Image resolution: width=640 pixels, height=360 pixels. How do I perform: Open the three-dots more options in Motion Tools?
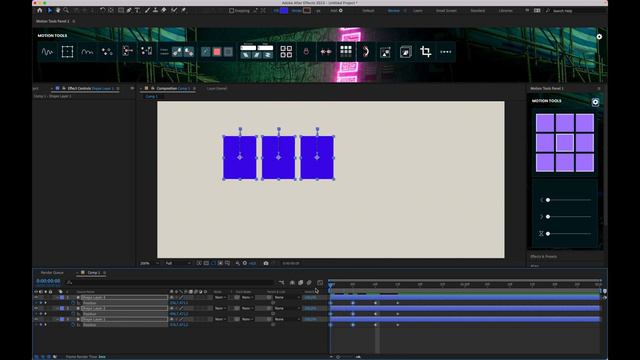pos(446,52)
